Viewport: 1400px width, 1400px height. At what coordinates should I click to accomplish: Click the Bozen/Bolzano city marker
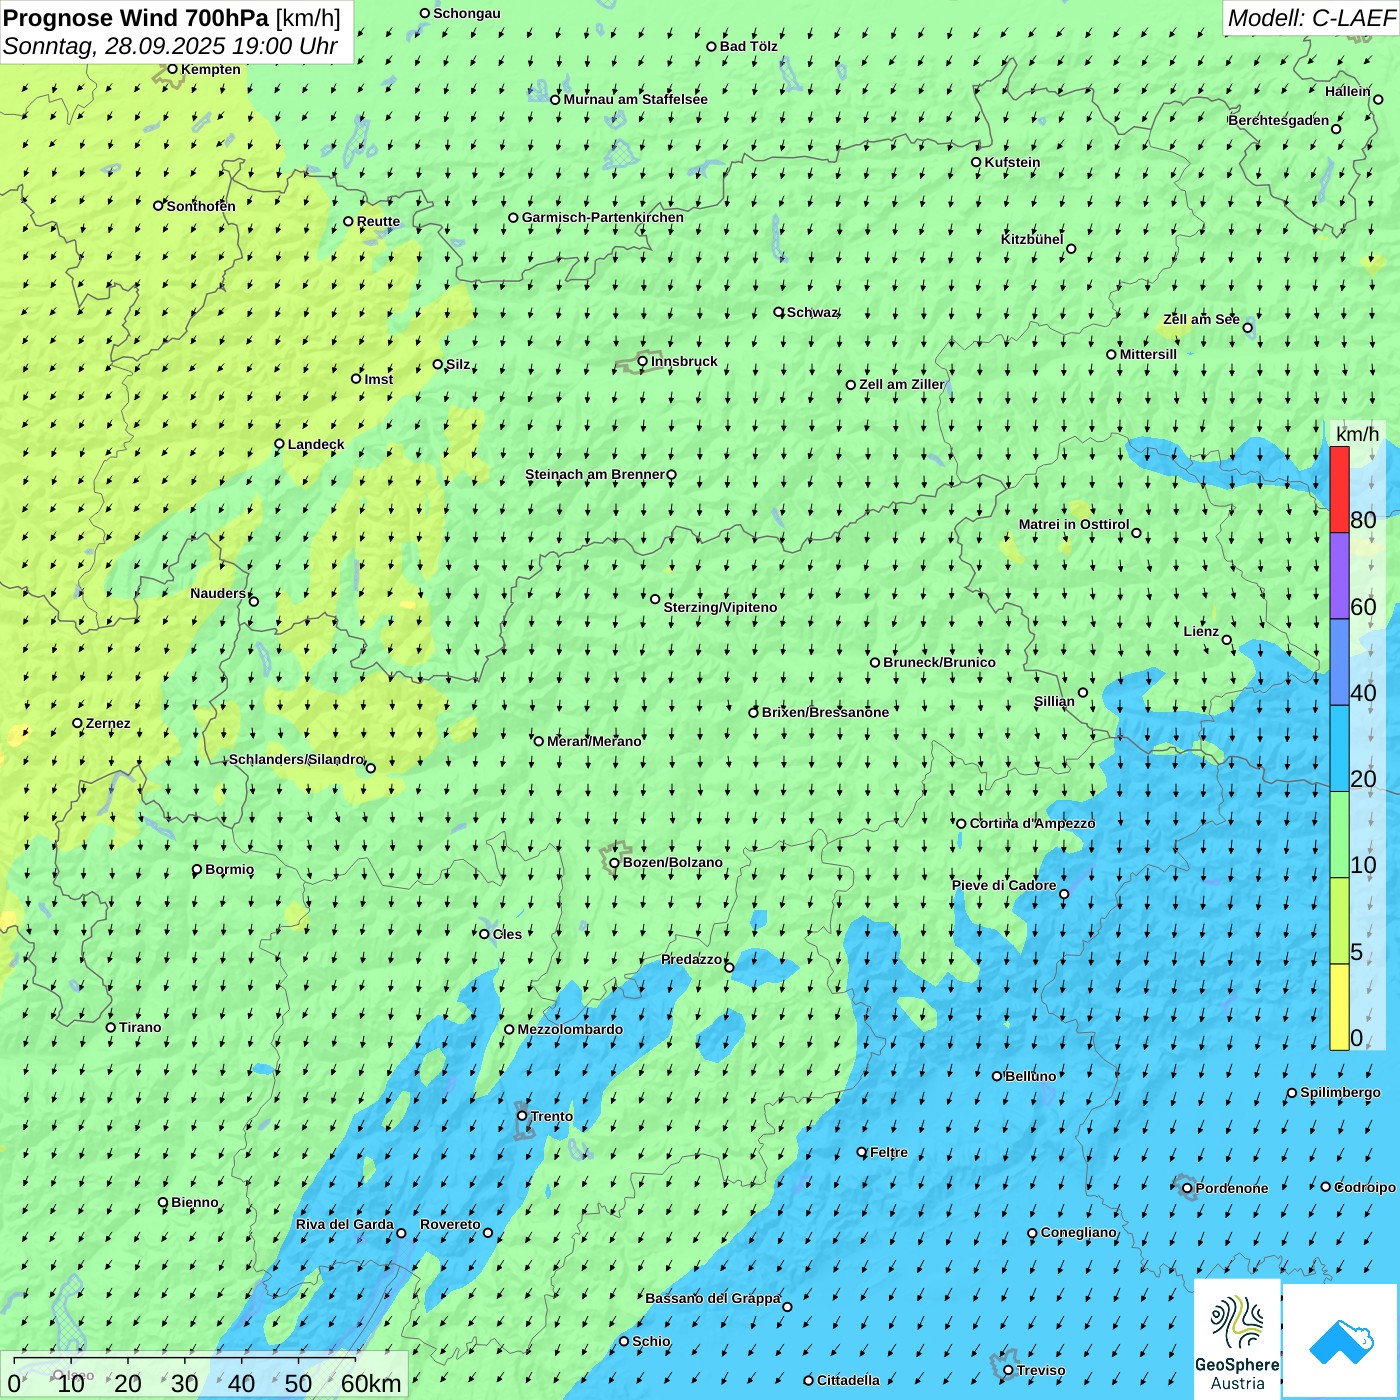coord(614,863)
